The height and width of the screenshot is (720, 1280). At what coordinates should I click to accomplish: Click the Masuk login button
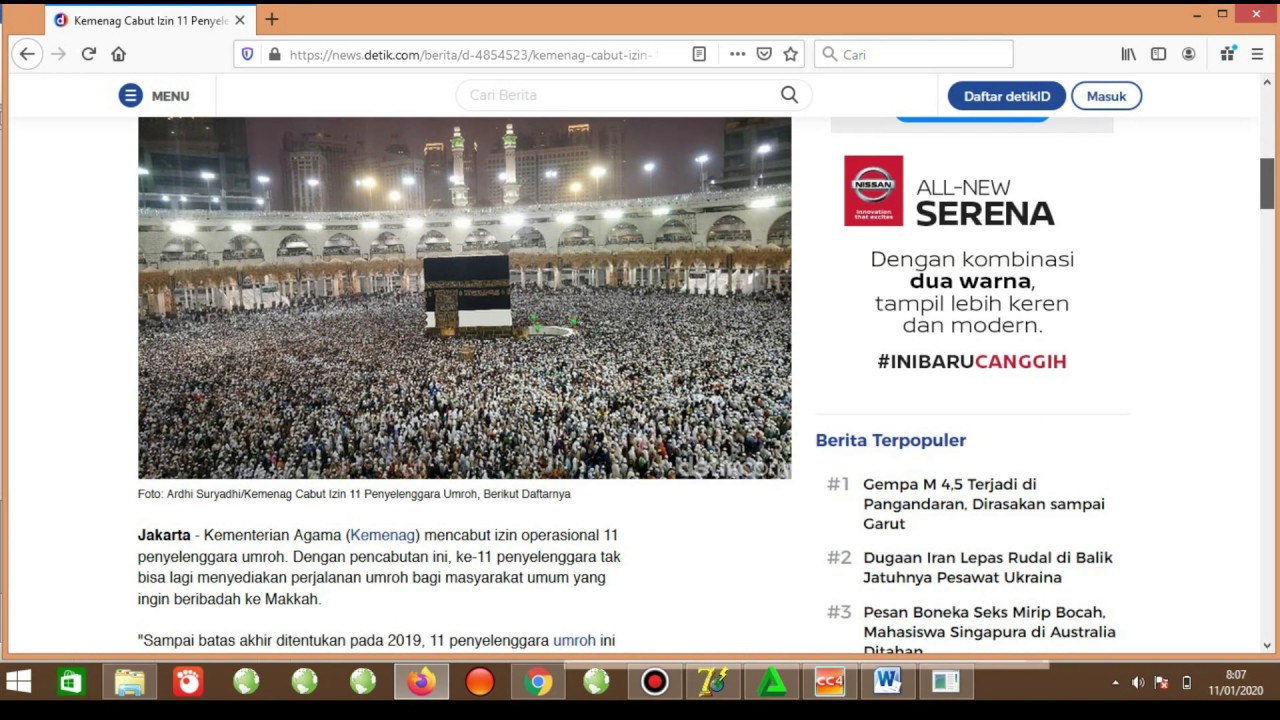pyautogui.click(x=1106, y=96)
